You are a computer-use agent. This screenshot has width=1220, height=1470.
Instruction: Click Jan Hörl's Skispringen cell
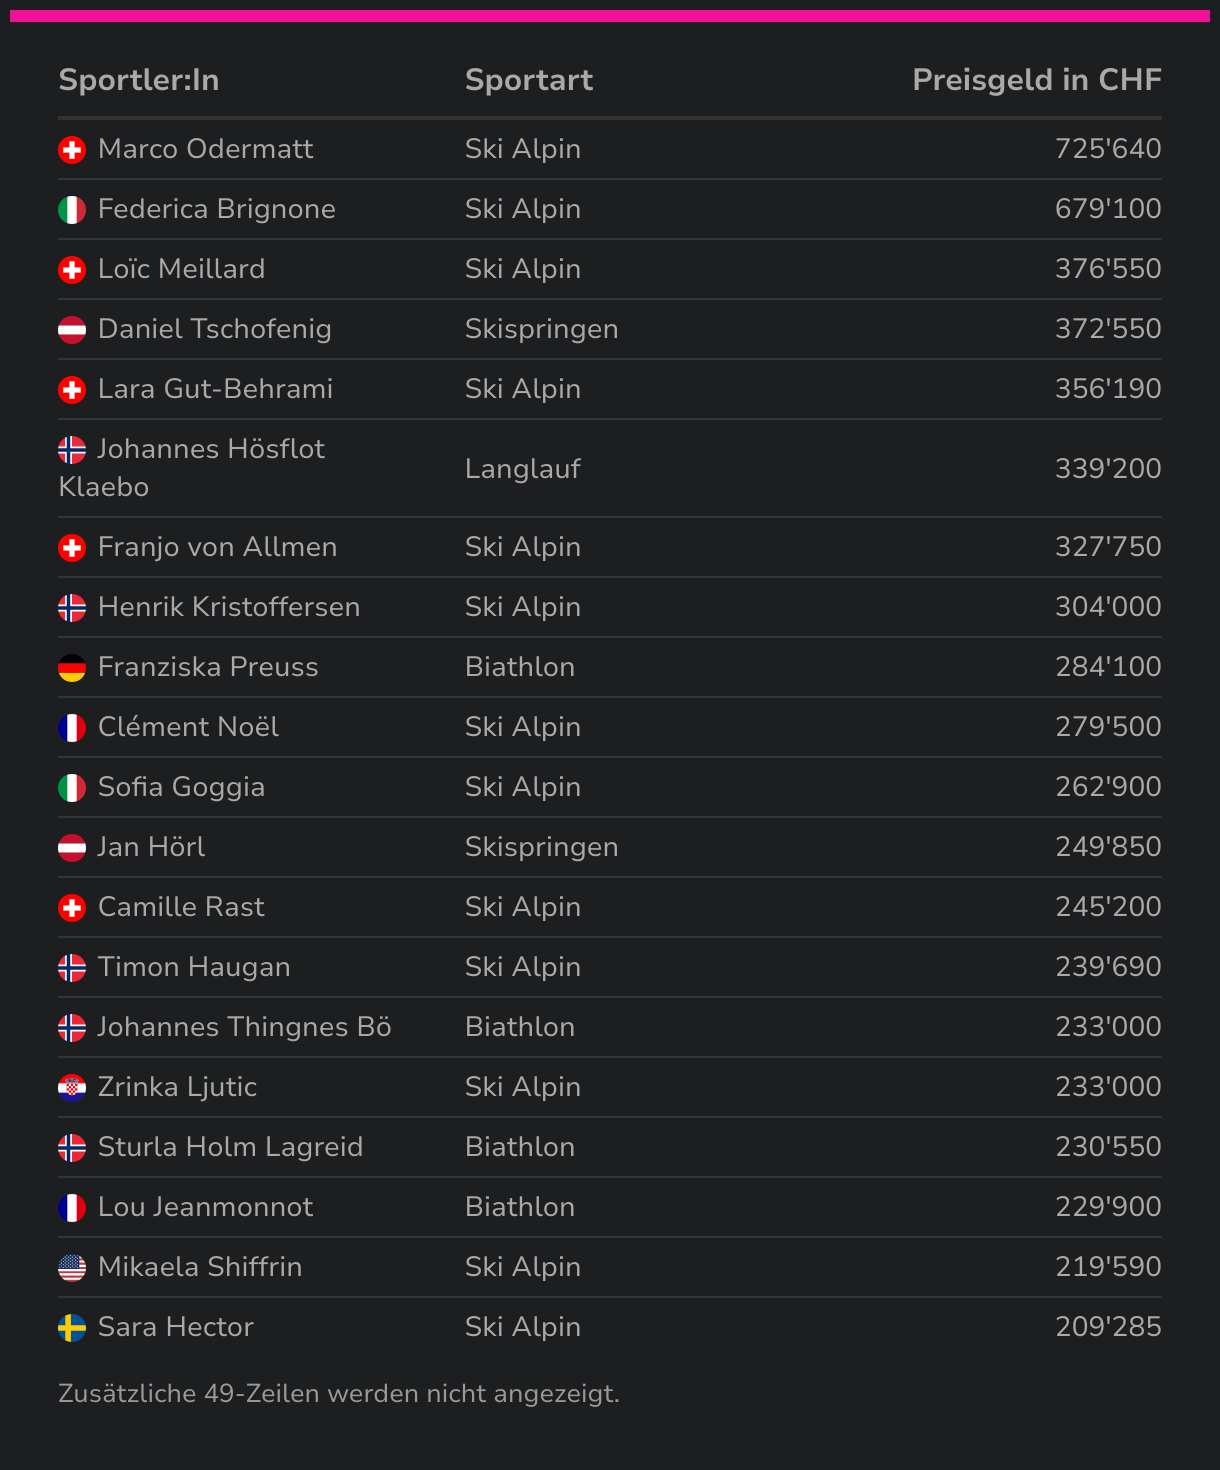tap(542, 847)
